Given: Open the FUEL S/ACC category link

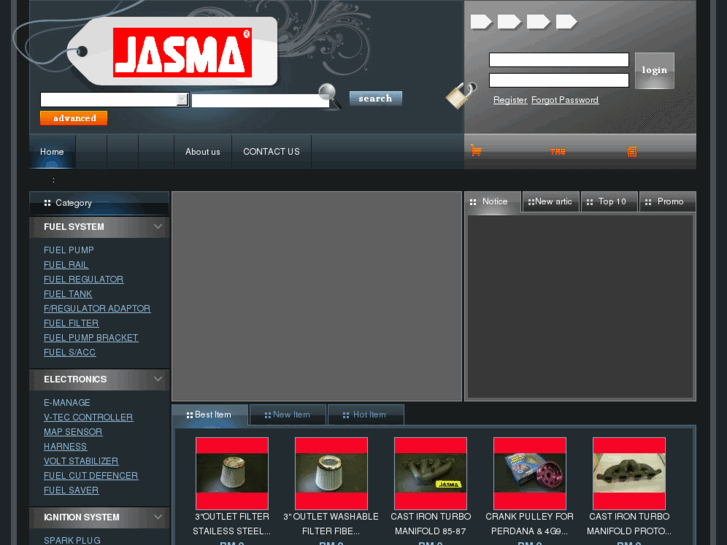Looking at the screenshot, I should point(70,353).
